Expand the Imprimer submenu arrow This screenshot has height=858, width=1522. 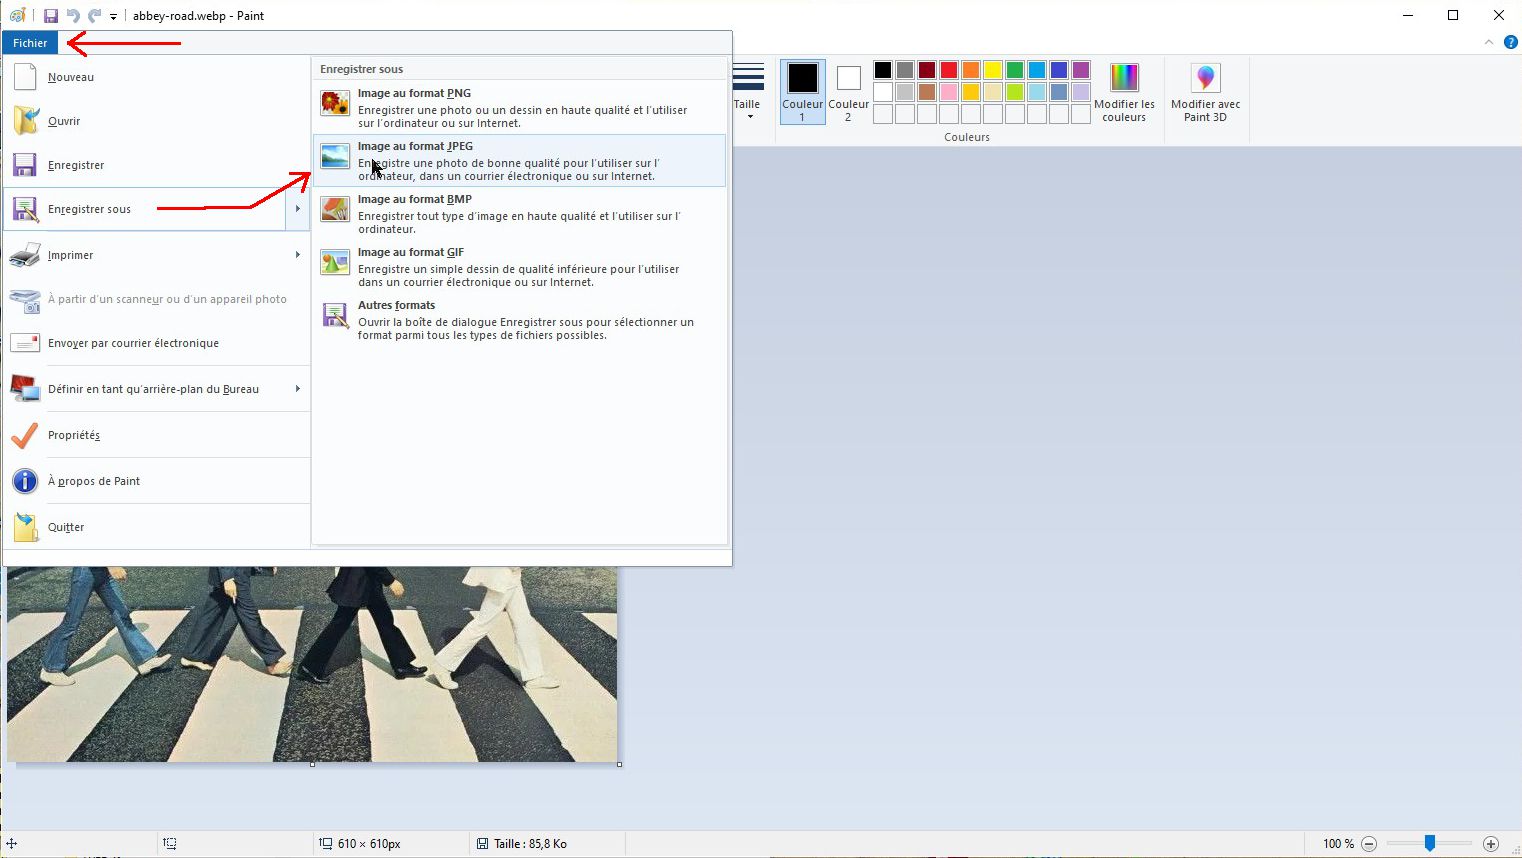click(x=298, y=255)
